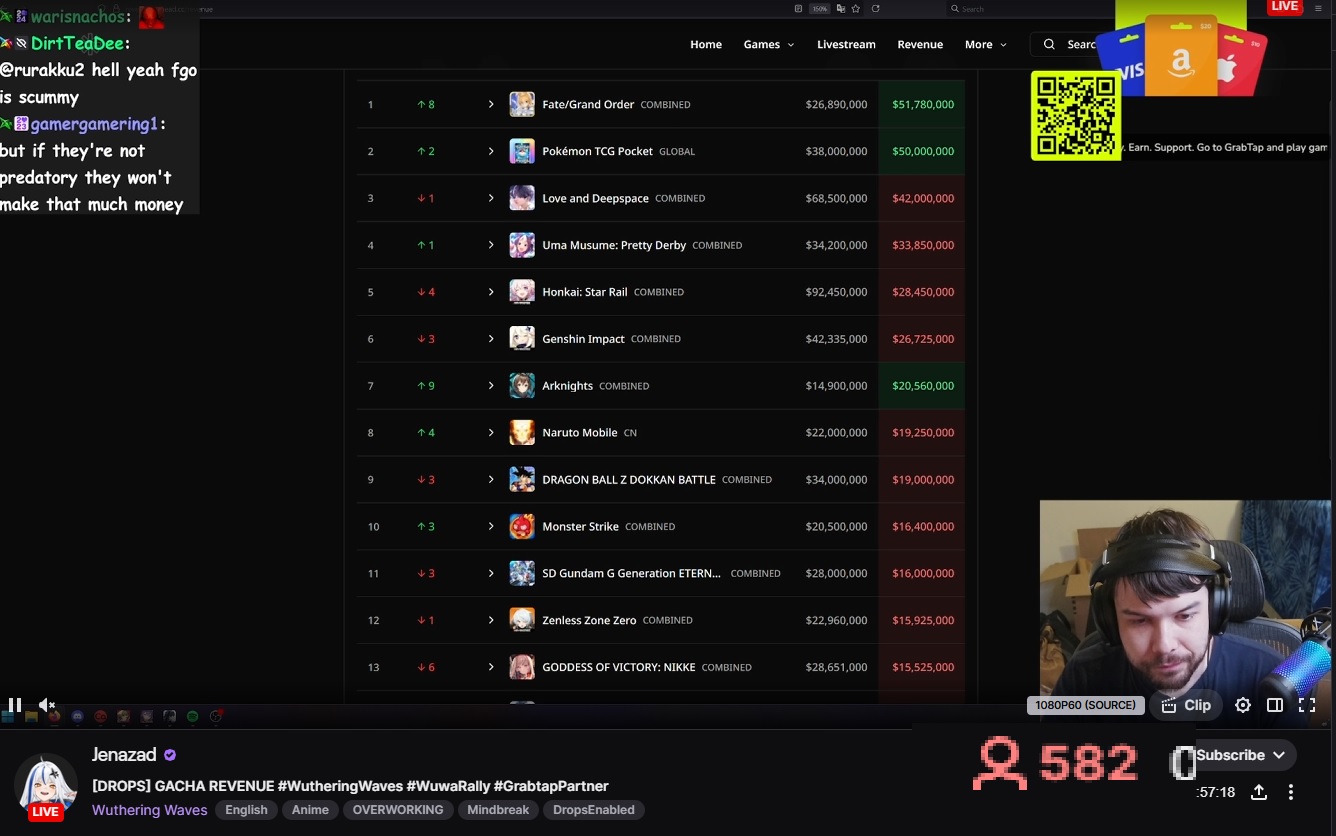Image resolution: width=1336 pixels, height=836 pixels.
Task: Select the Uma Musume: Pretty Derby title
Action: pos(614,245)
